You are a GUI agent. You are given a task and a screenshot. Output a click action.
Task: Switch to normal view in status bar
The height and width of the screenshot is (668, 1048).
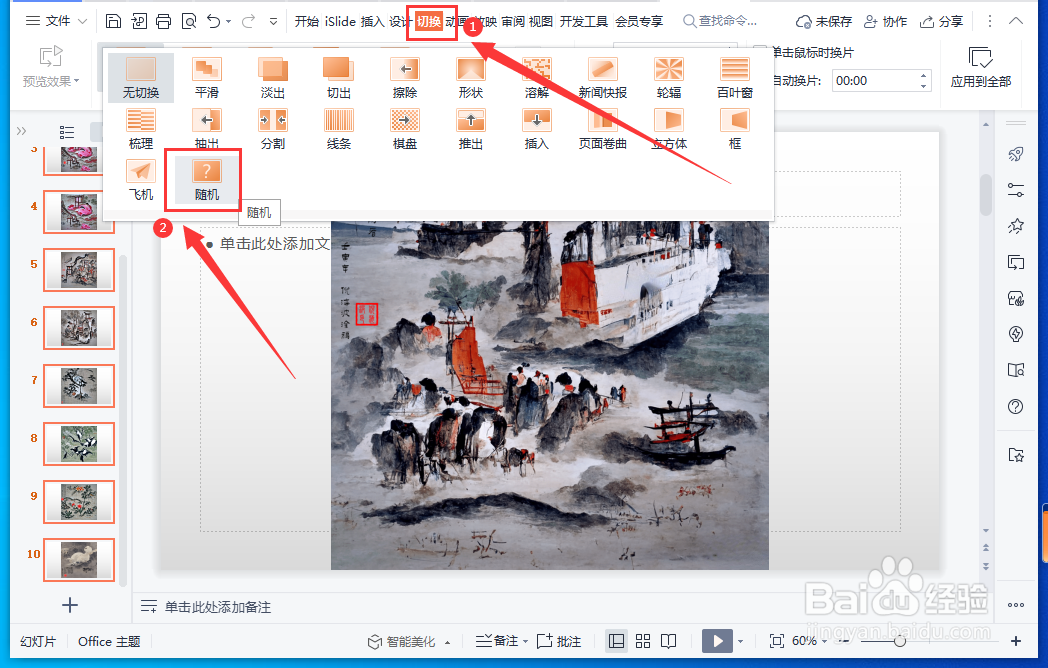click(616, 641)
